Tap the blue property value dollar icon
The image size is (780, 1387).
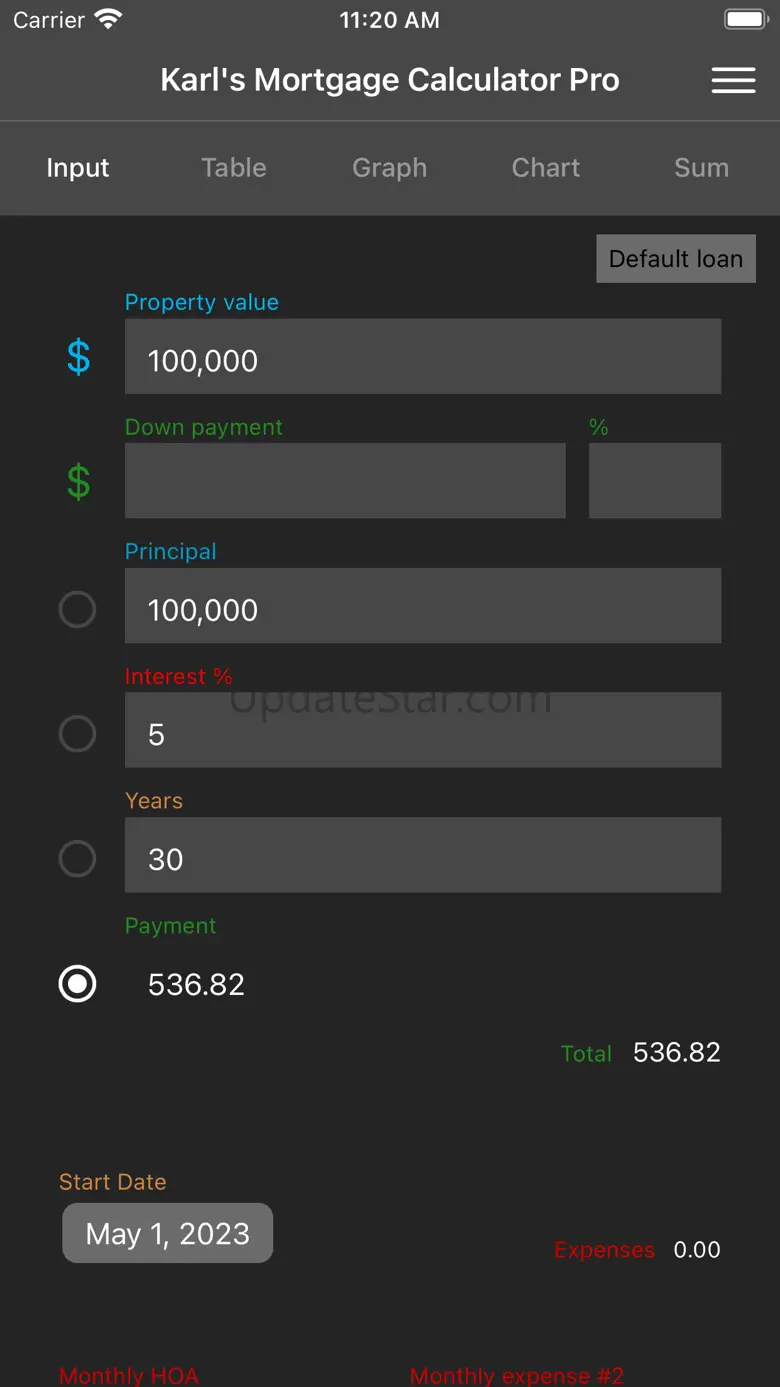pos(78,357)
